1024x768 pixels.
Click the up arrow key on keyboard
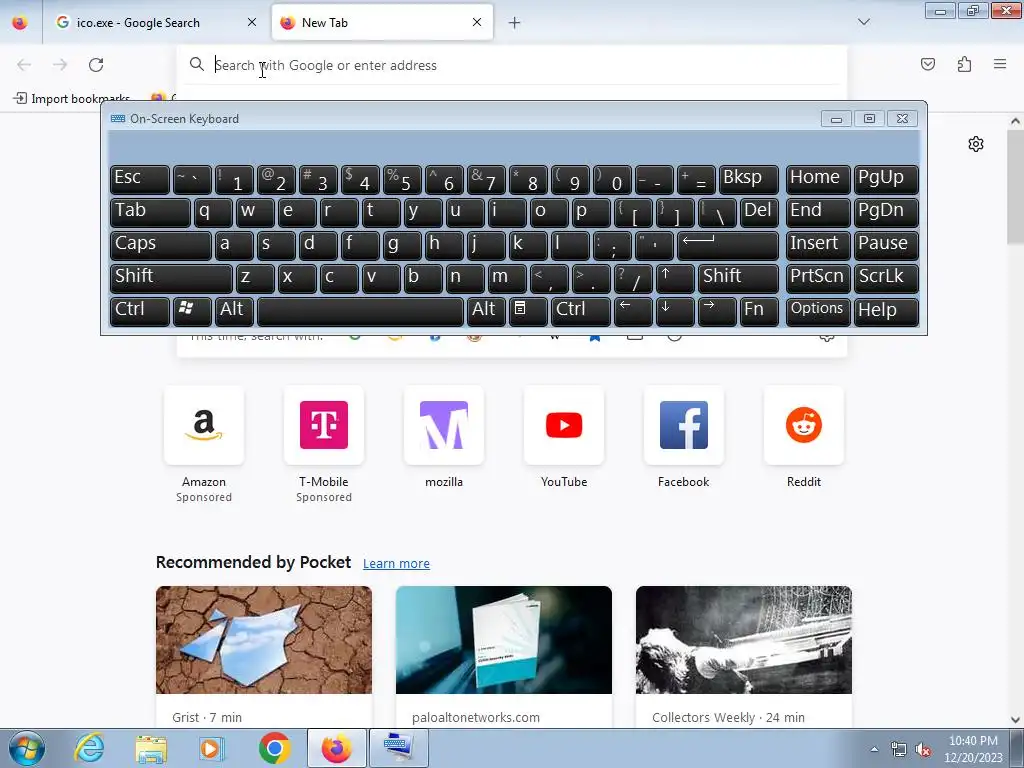(x=675, y=278)
